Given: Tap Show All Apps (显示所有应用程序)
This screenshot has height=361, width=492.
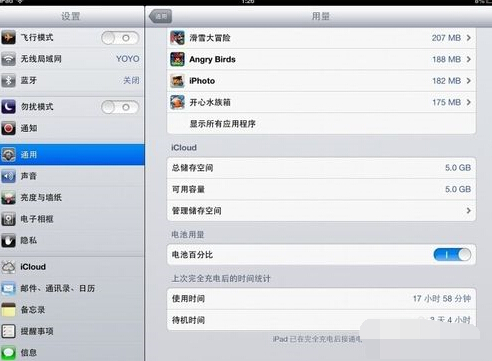Looking at the screenshot, I should [x=321, y=124].
